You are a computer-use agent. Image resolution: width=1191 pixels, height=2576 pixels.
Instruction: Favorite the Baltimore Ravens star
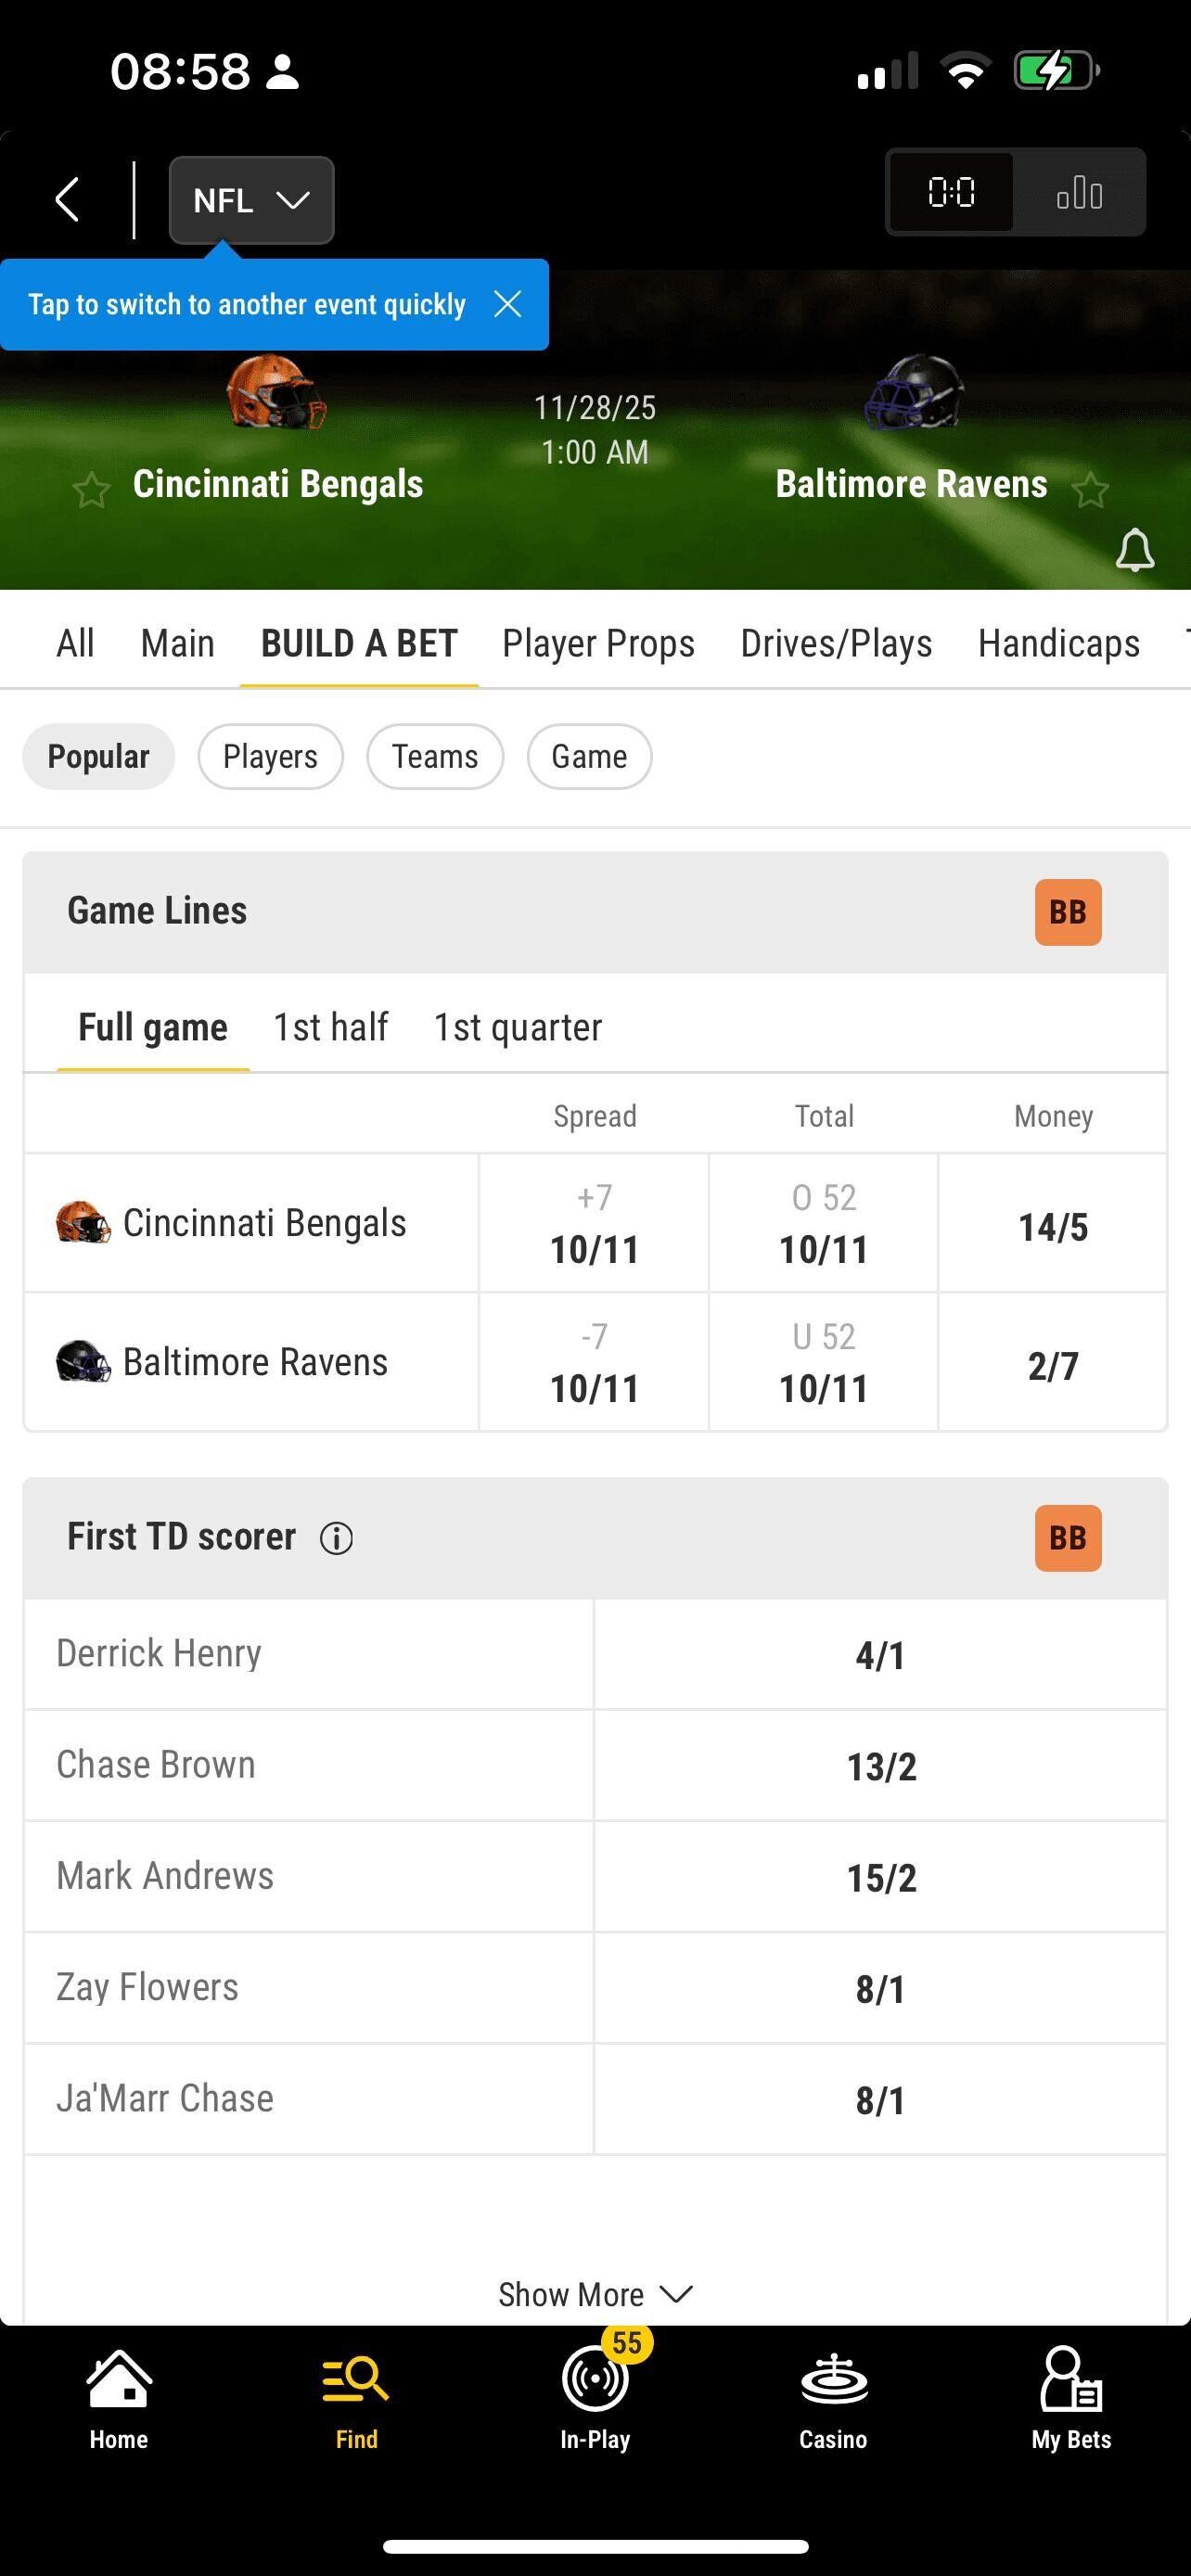tap(1090, 490)
